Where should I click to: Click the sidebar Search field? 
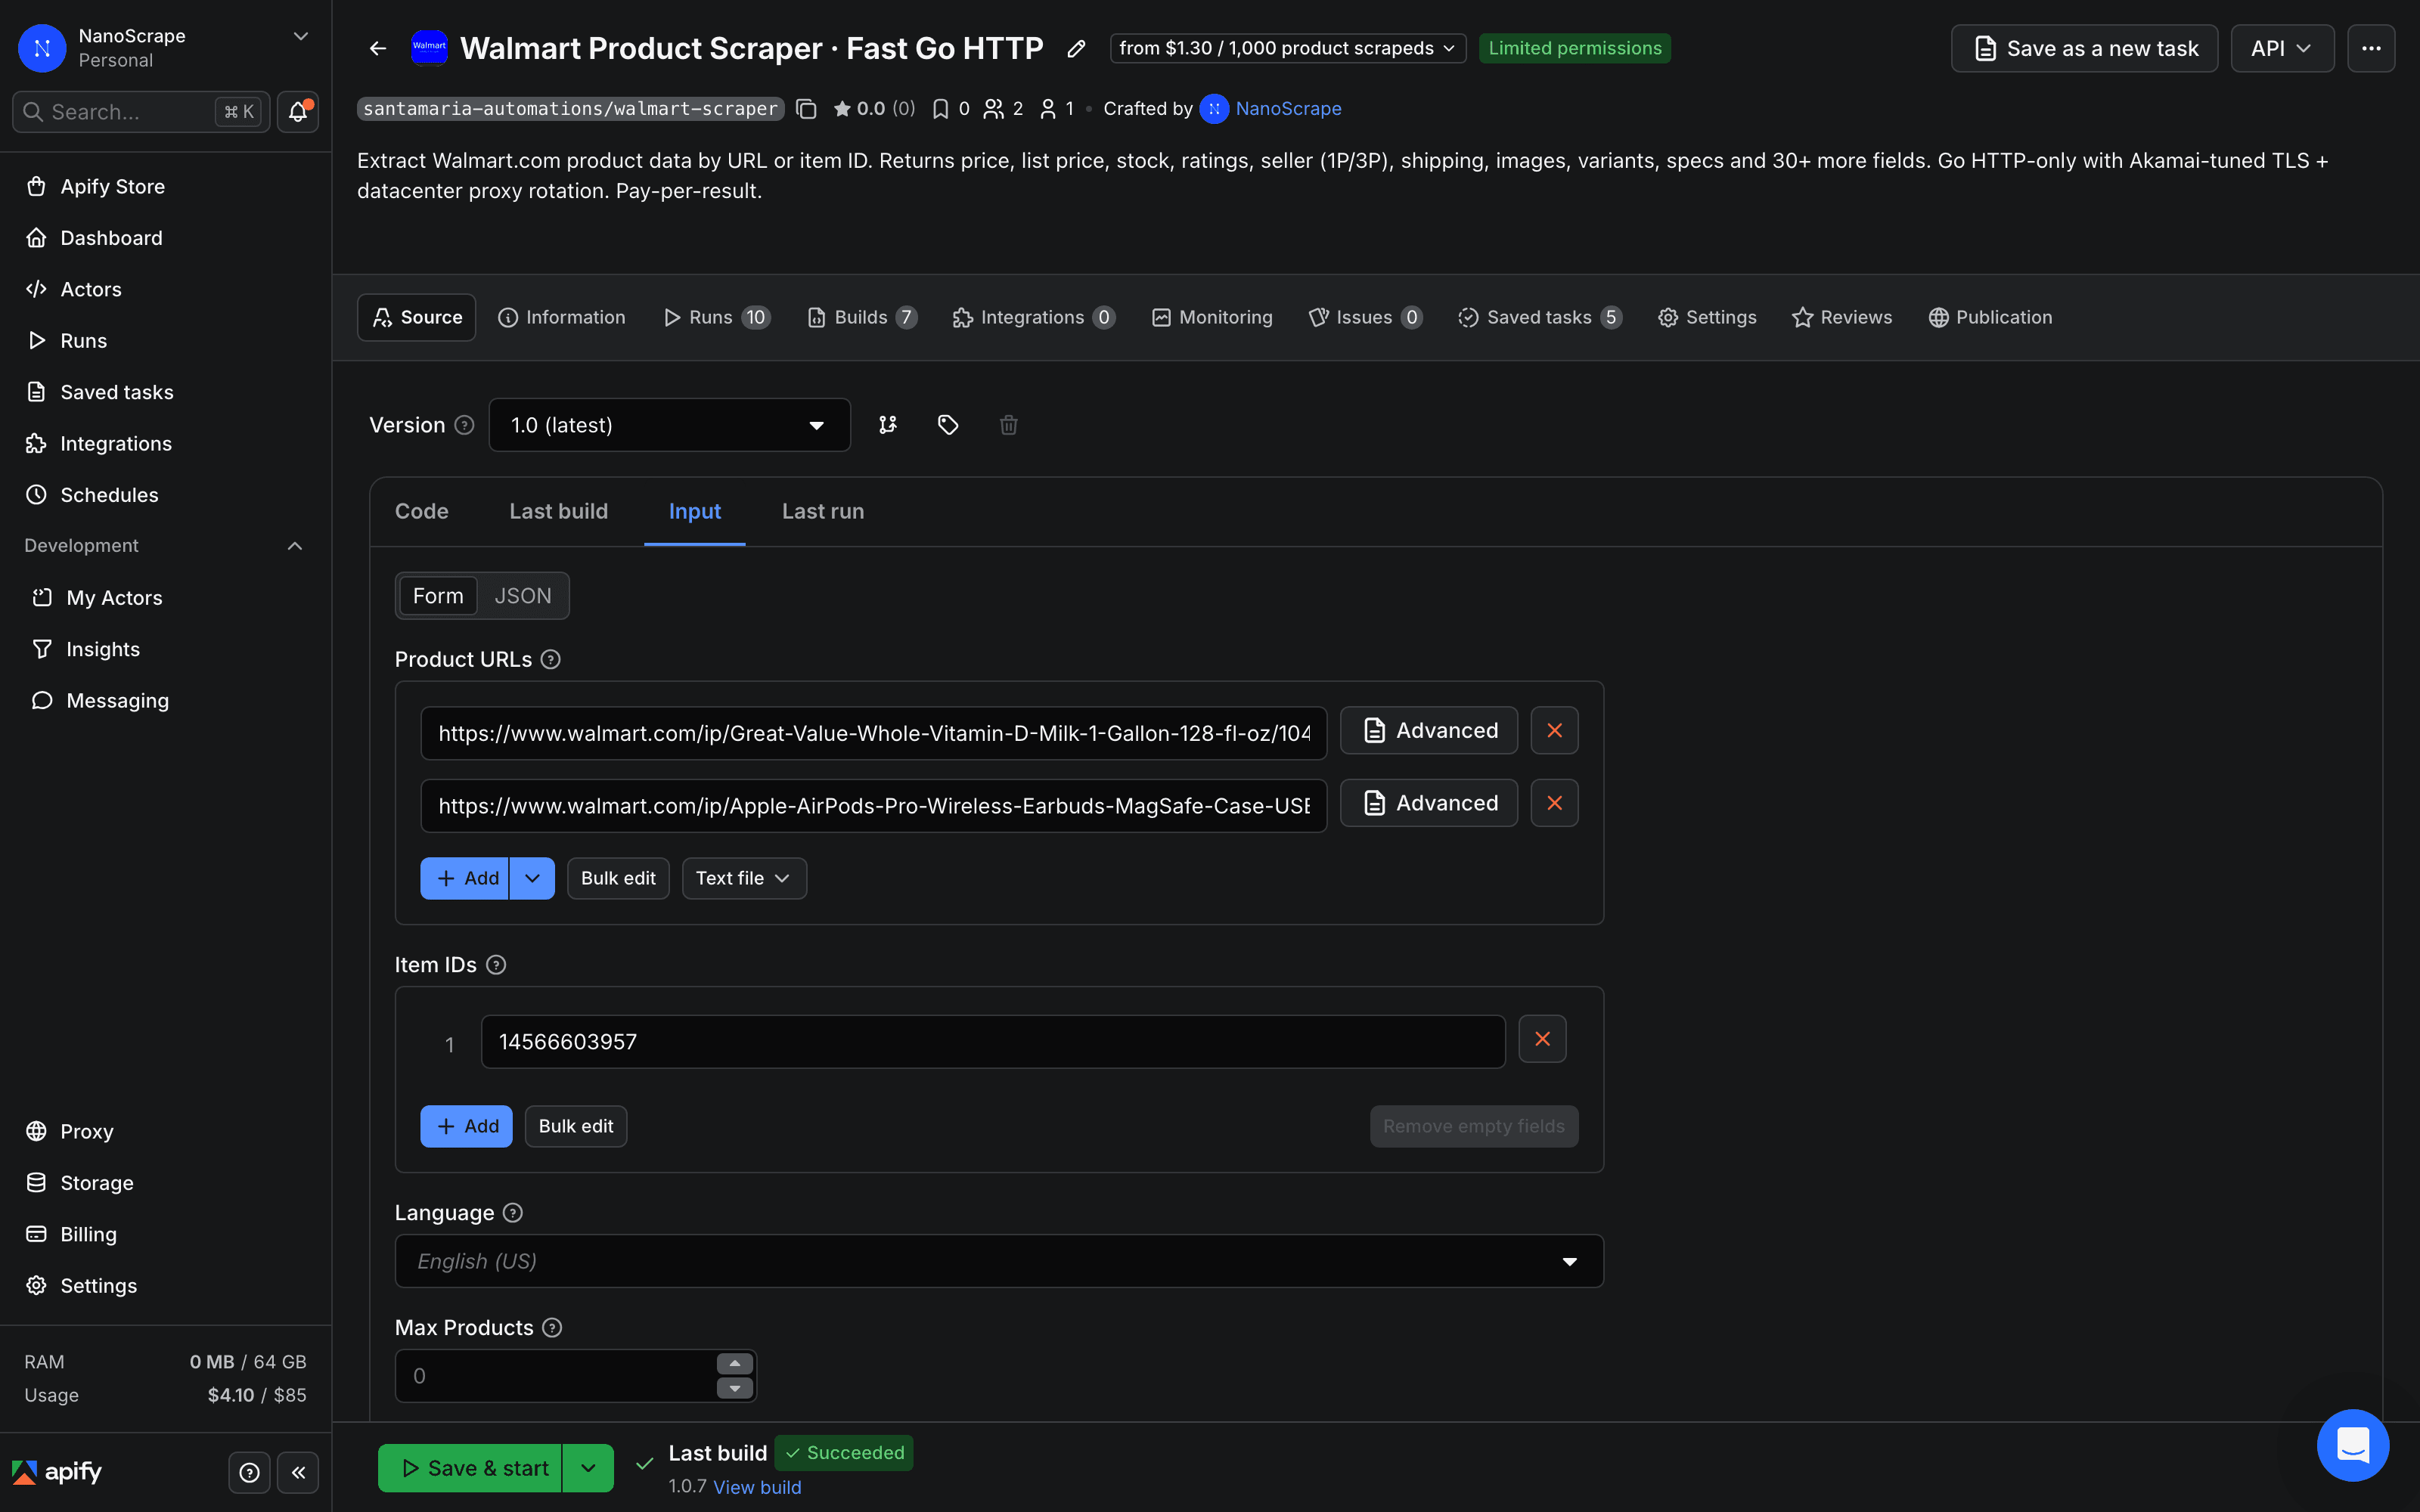(x=140, y=112)
